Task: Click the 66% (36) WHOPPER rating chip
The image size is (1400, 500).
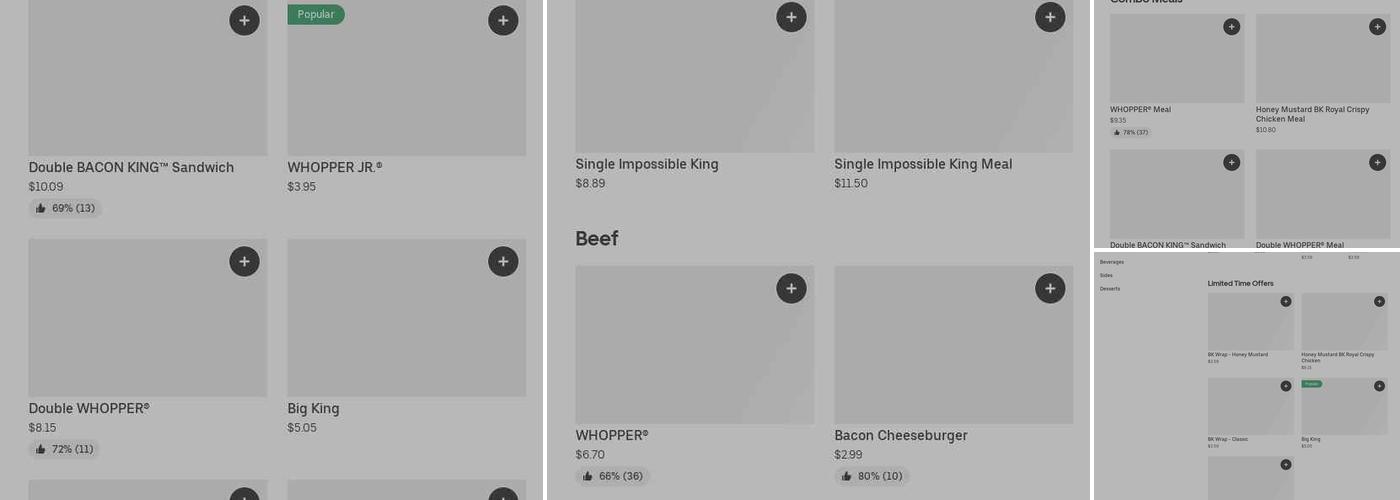Action: [612, 477]
